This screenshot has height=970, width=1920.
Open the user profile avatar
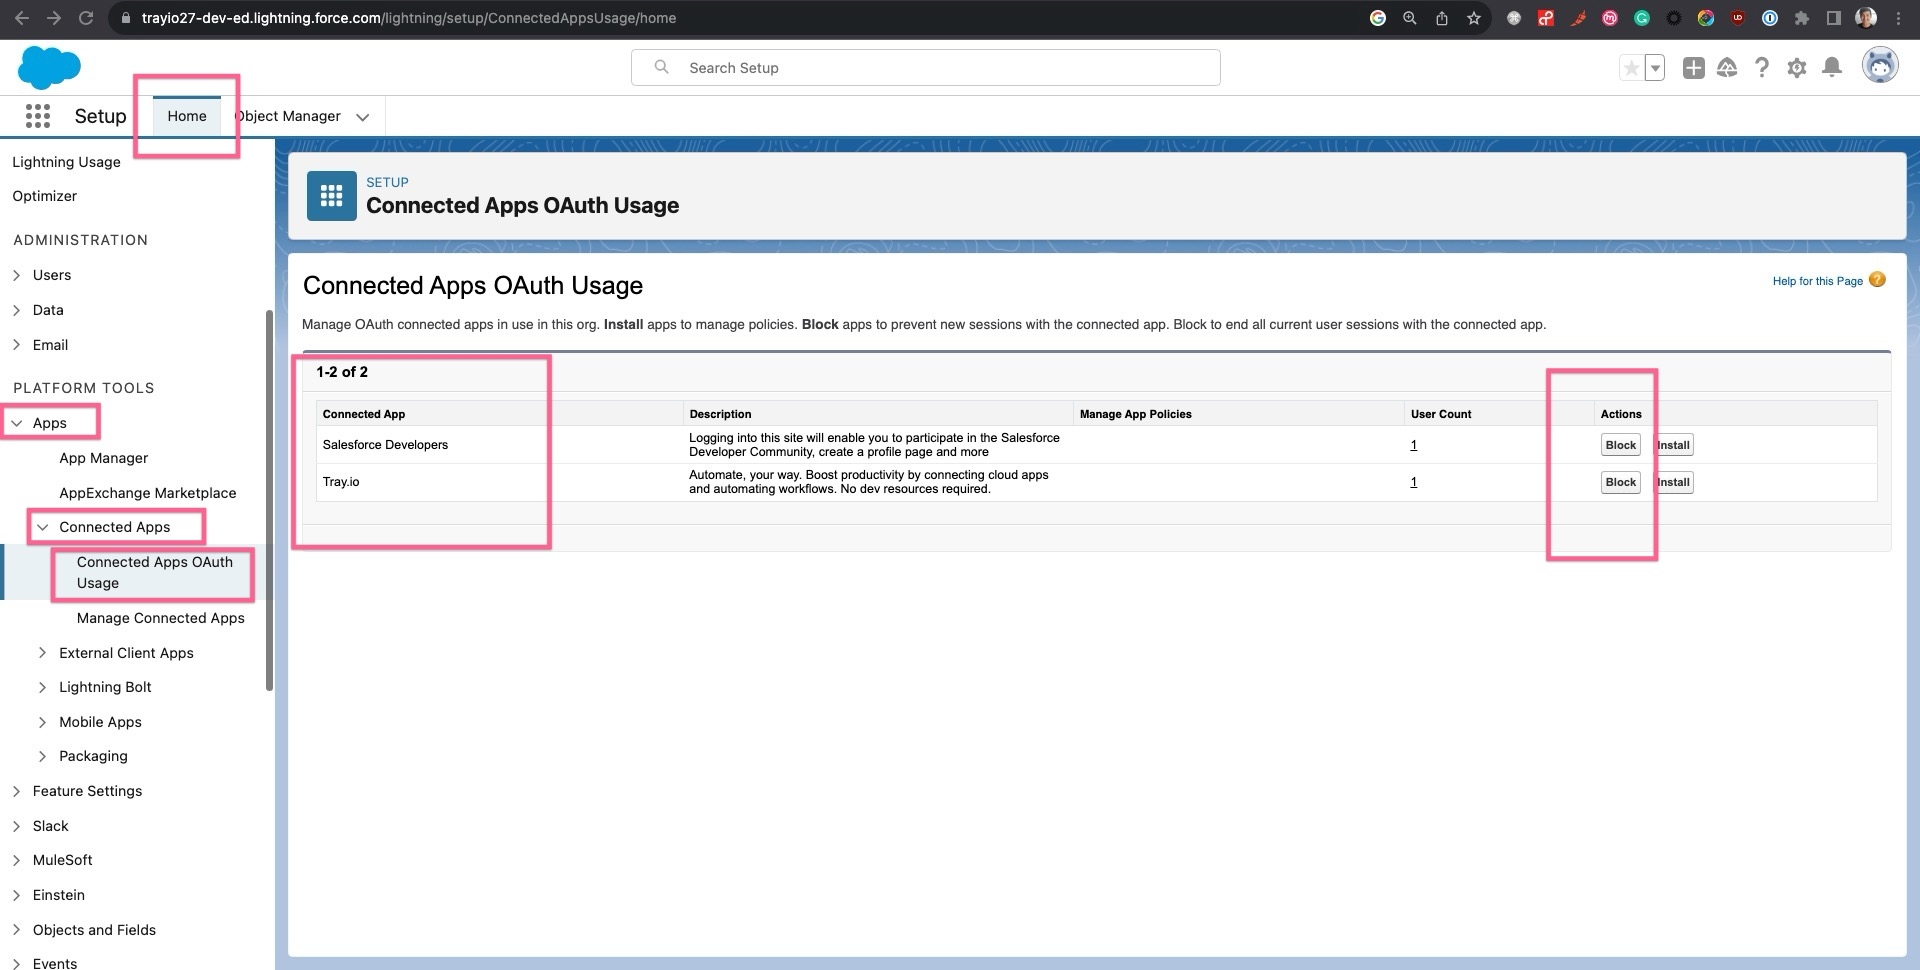point(1880,65)
